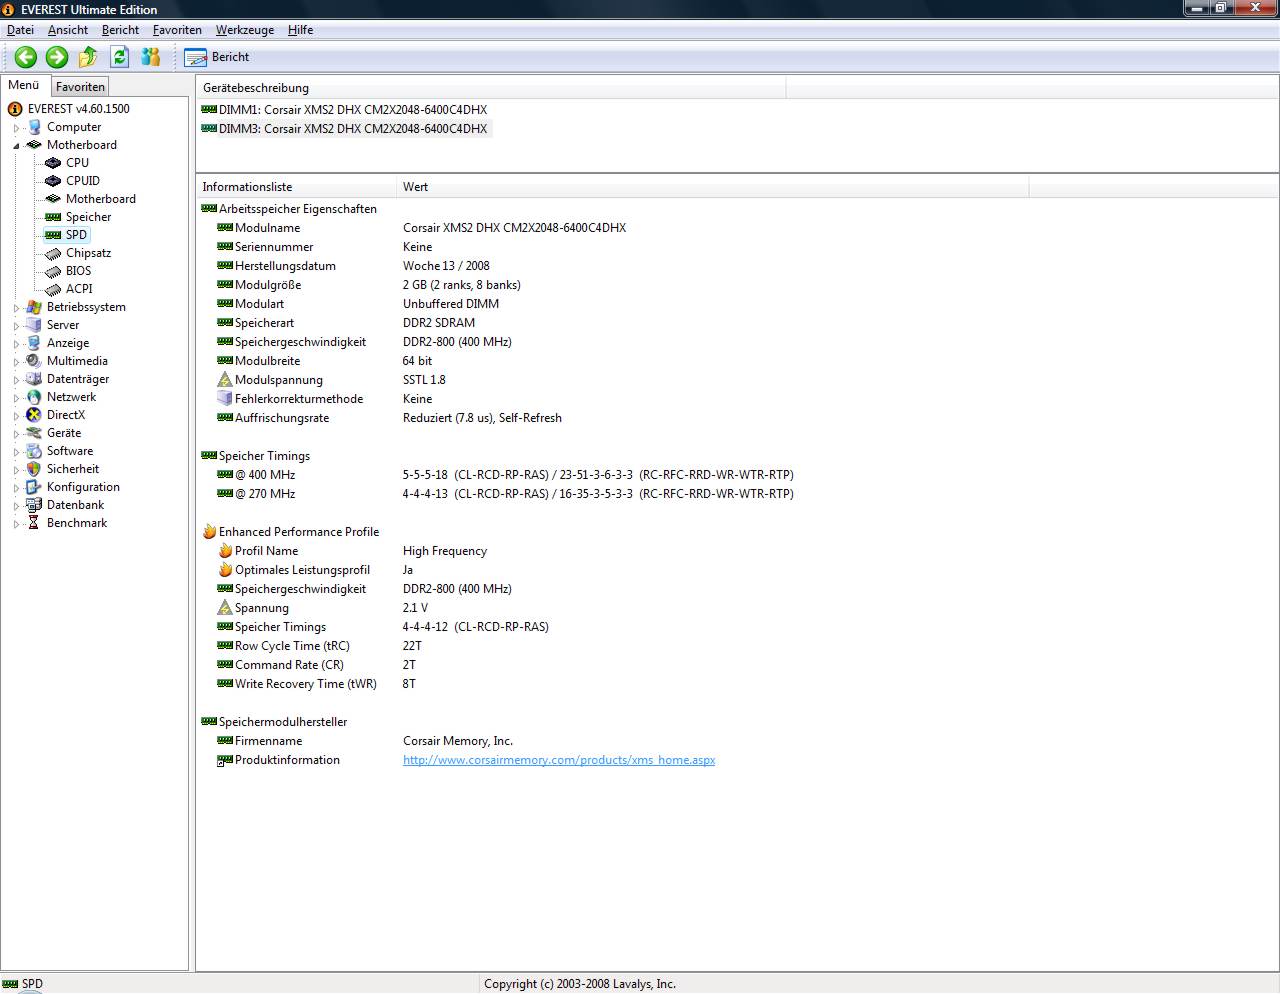The width and height of the screenshot is (1280, 994).
Task: Click the Datenträger drive icon
Action: 34,379
